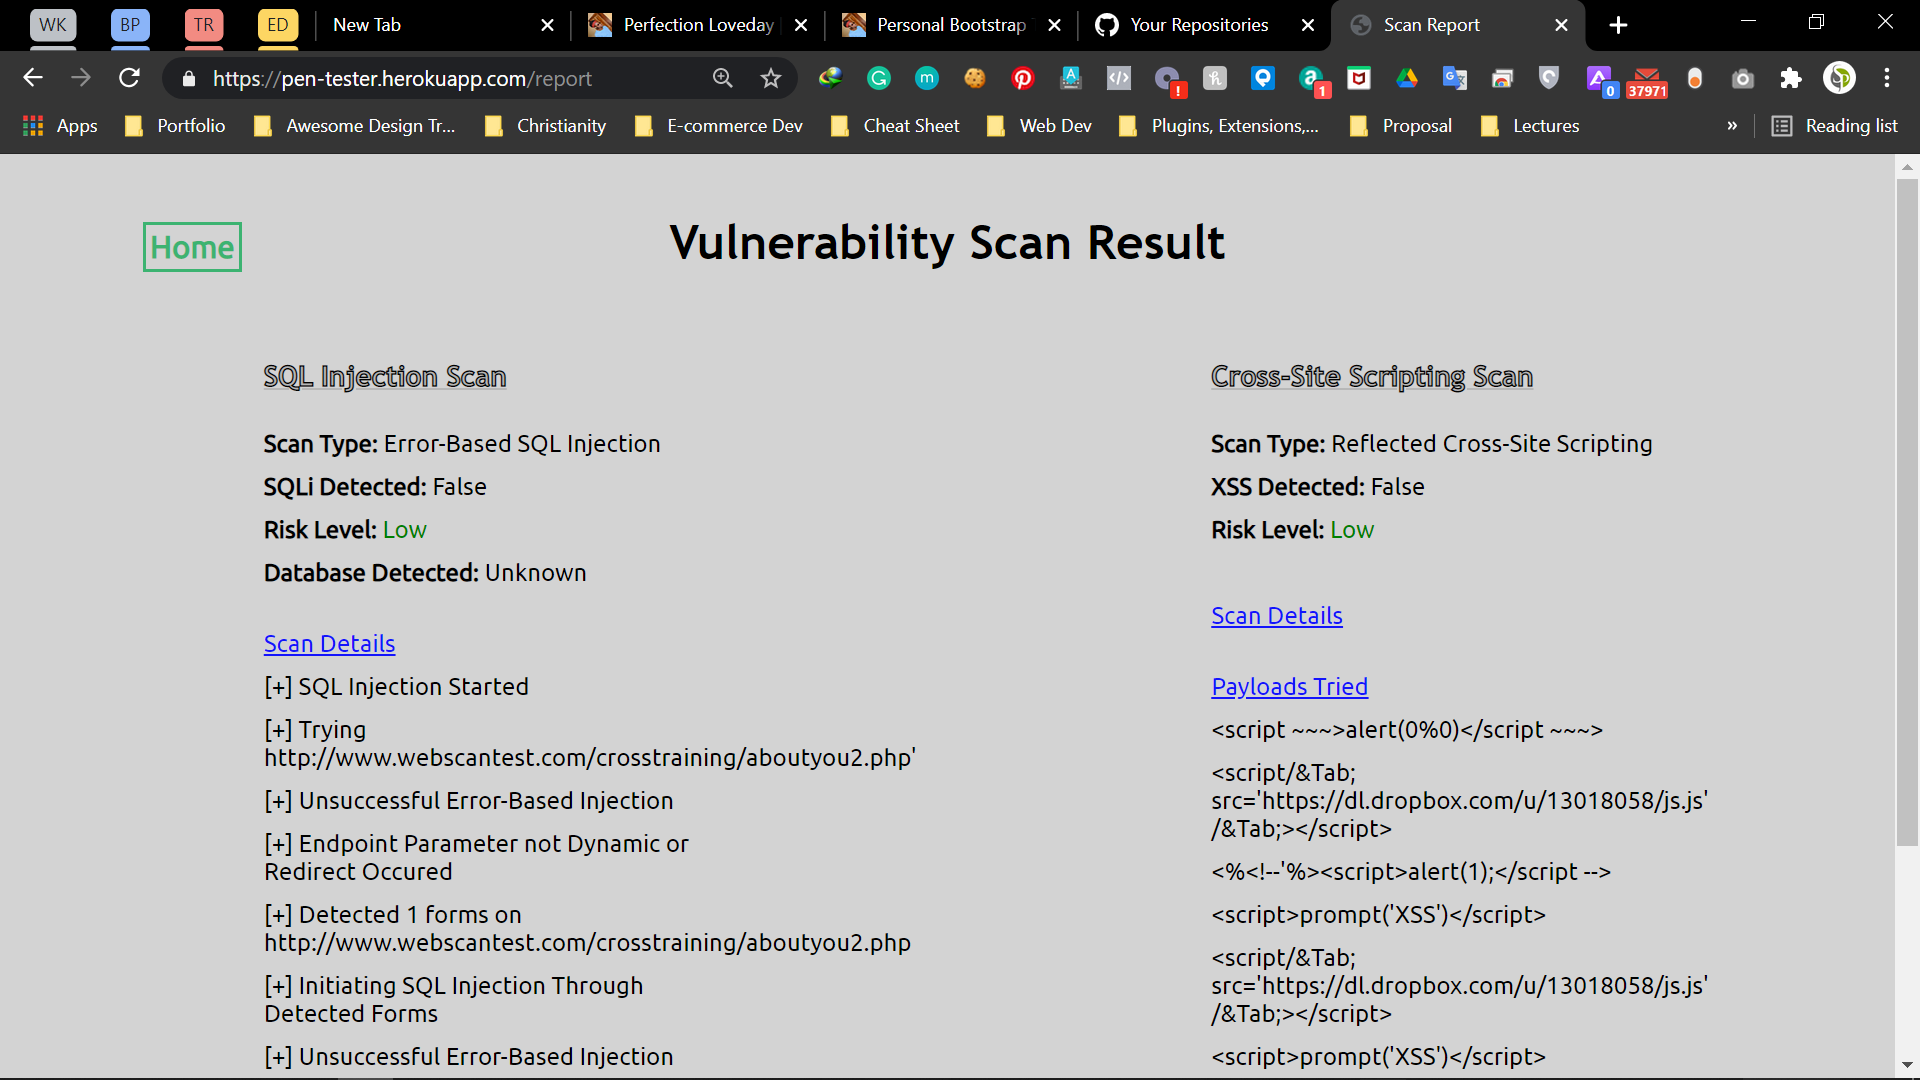1920x1080 pixels.
Task: Open SQL Injection Scan Details link
Action: pyautogui.click(x=329, y=644)
